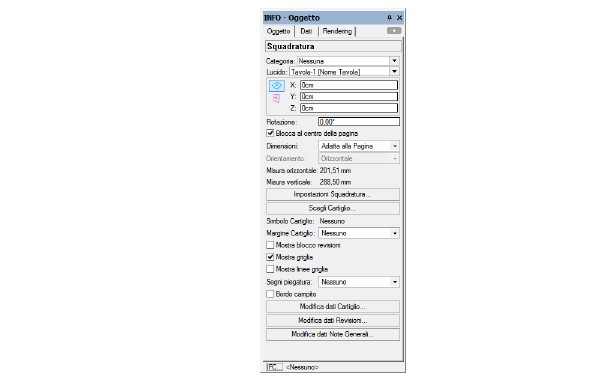607x383 pixels.
Task: Select the pink screen plane mode icon
Action: (276, 98)
